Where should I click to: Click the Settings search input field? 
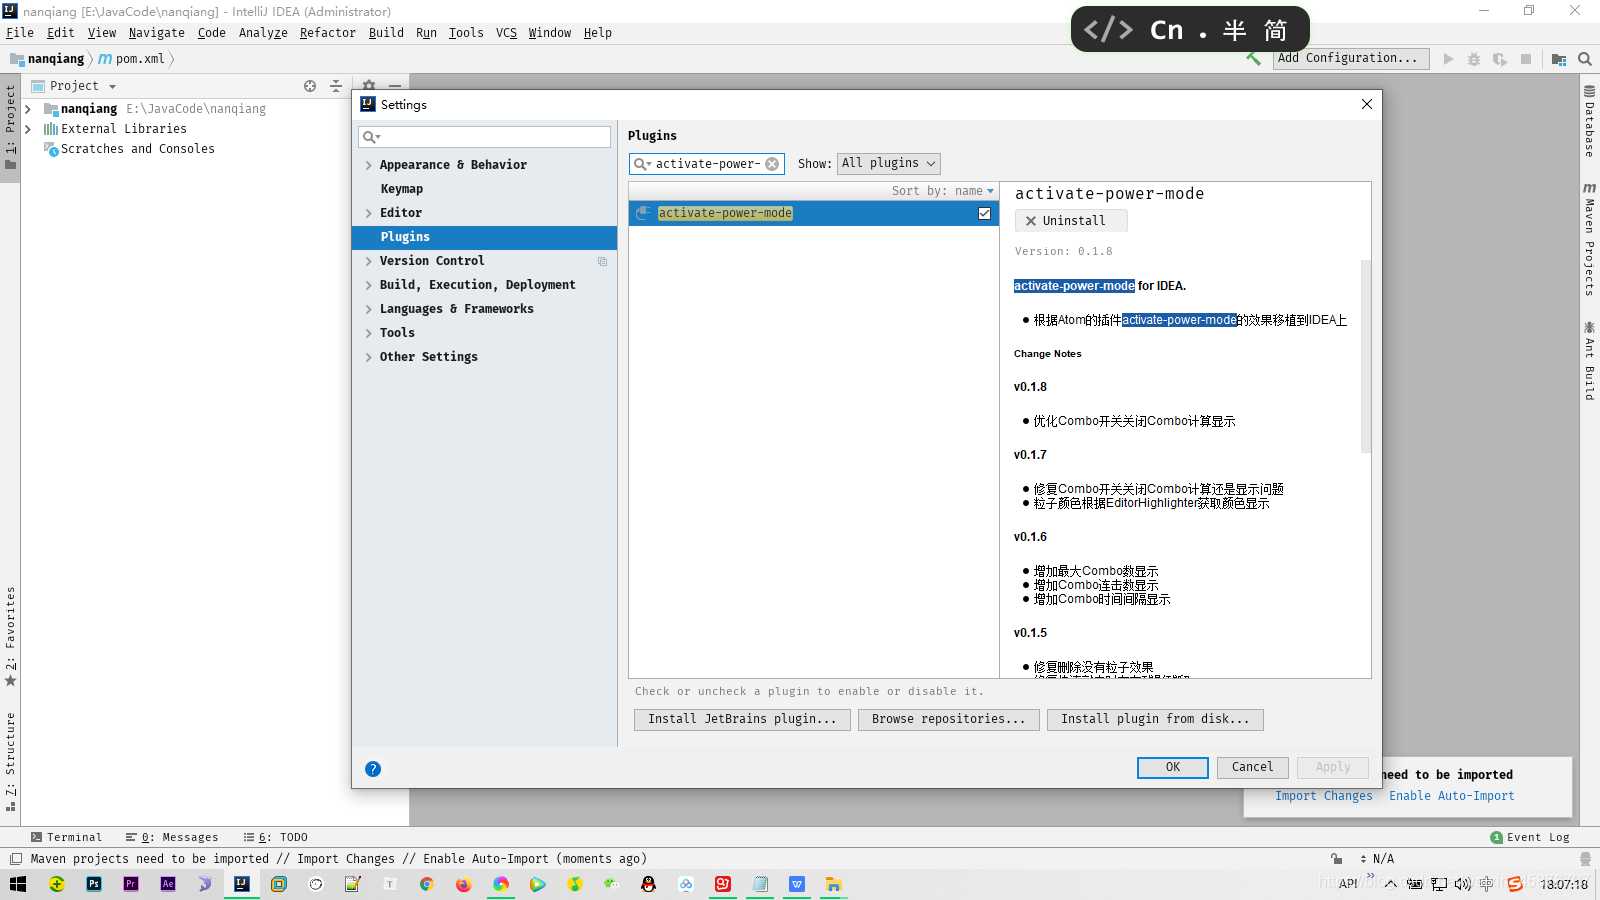pos(485,137)
